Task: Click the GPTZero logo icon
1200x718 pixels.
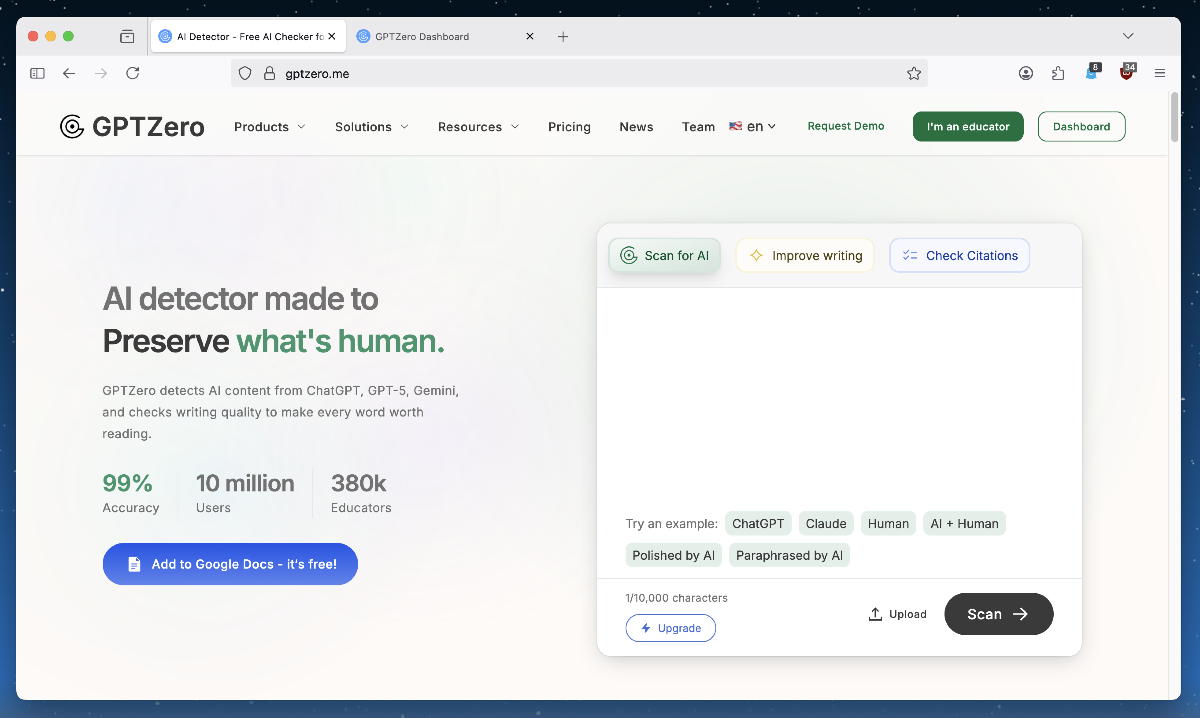Action: [x=72, y=127]
